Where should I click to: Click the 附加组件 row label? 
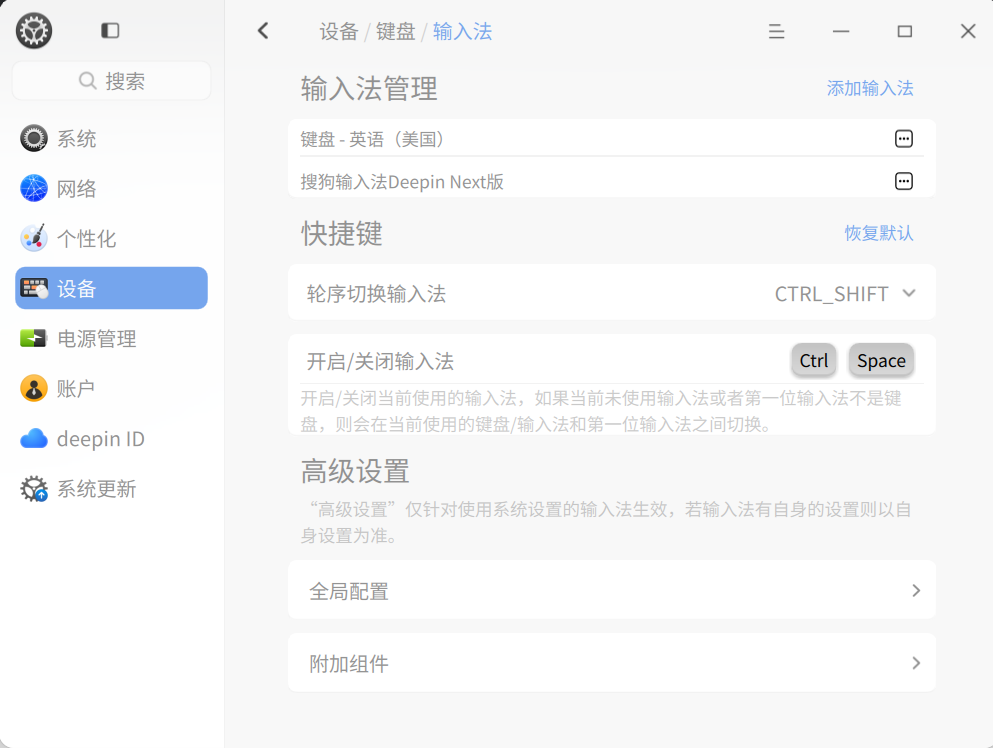(x=349, y=664)
